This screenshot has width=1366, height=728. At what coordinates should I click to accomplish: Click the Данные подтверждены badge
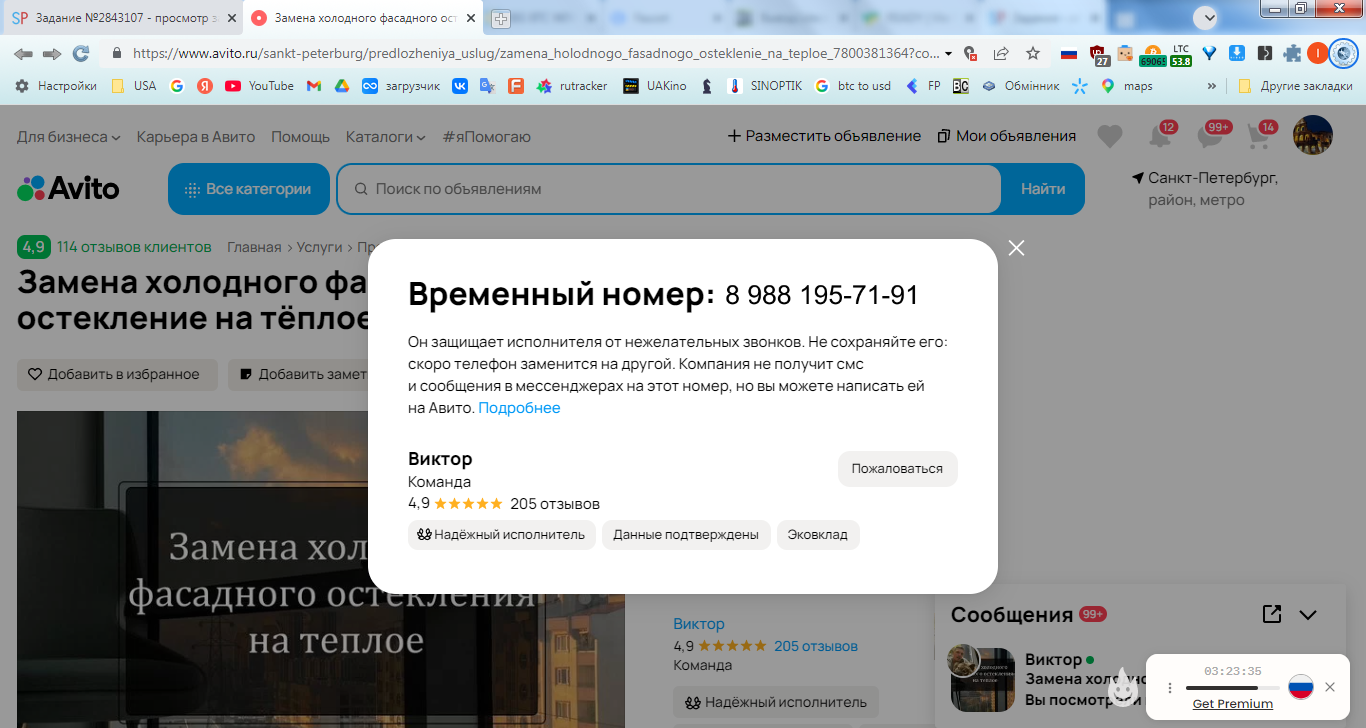click(x=686, y=535)
